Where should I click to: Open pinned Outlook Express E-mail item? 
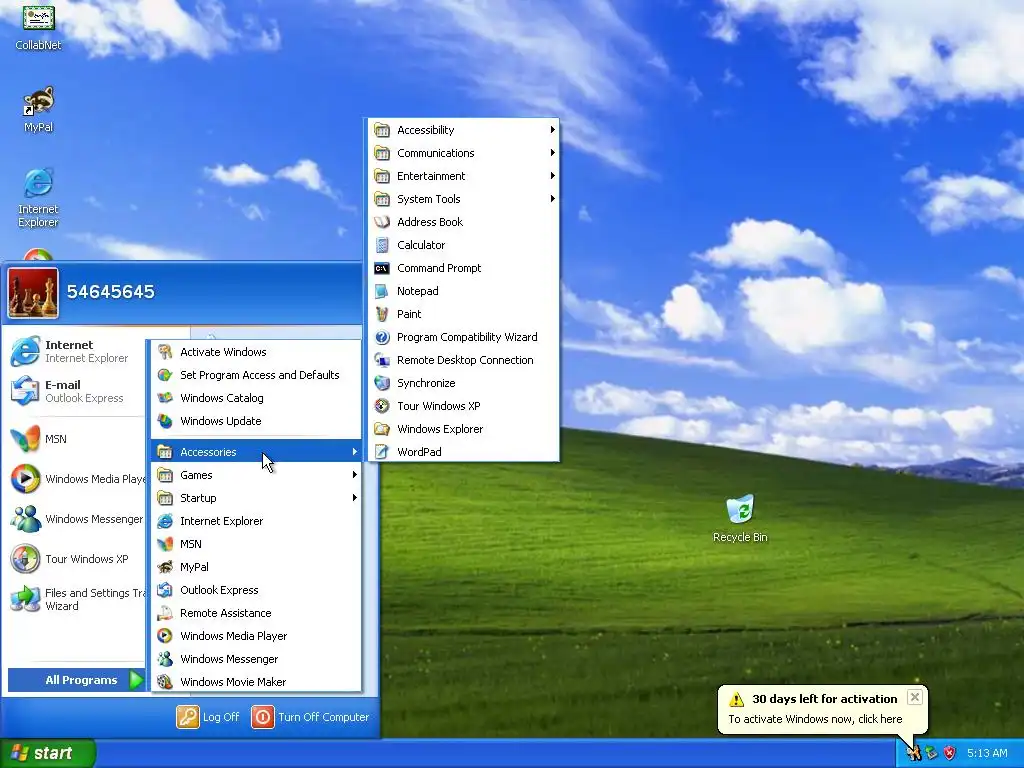click(72, 391)
